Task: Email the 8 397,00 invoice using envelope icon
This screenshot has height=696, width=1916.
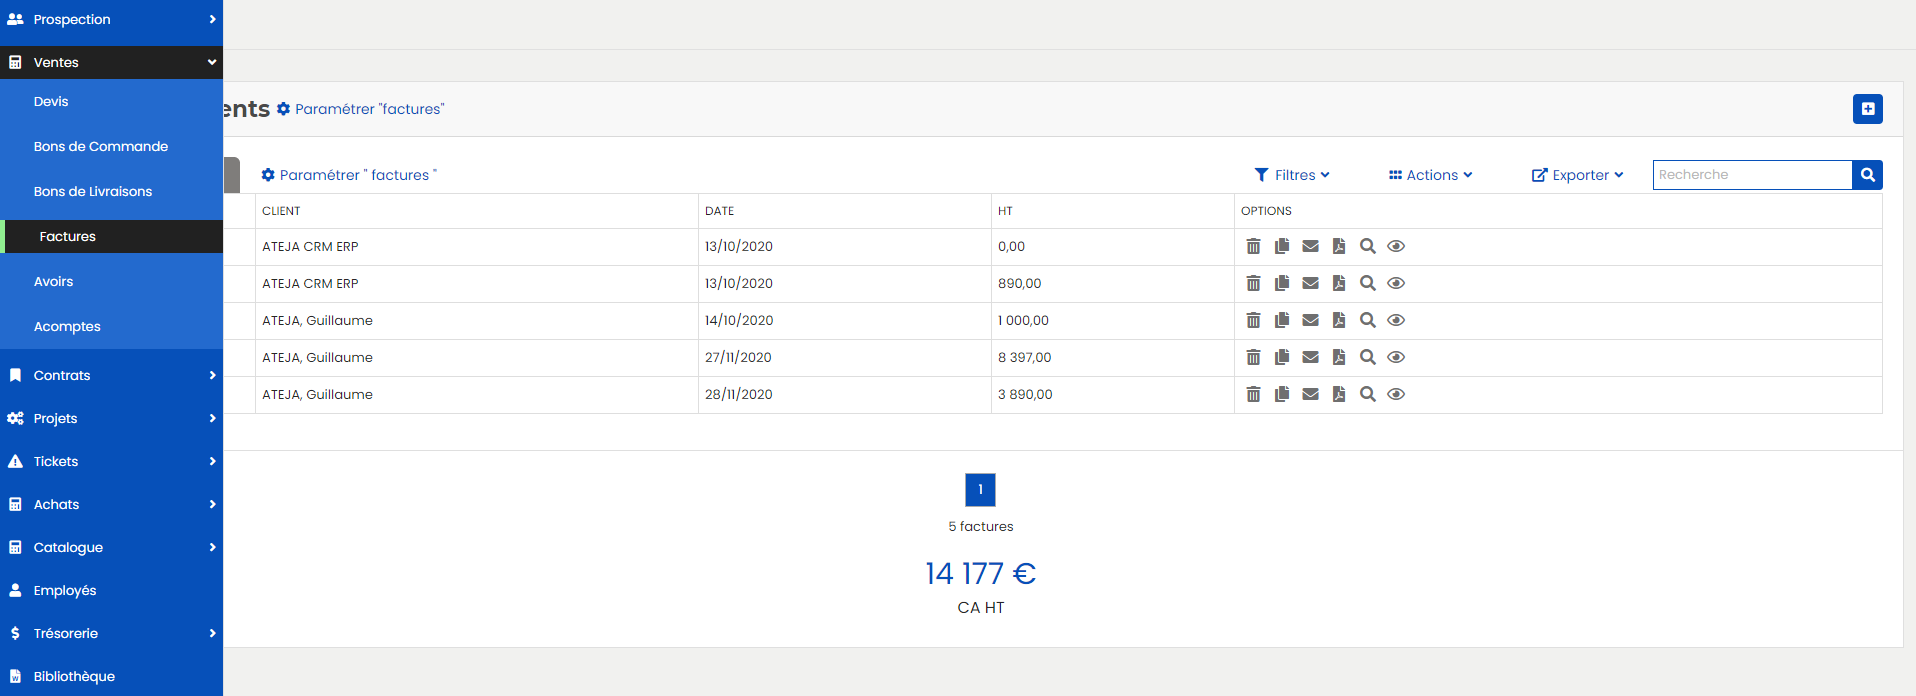Action: pyautogui.click(x=1310, y=357)
